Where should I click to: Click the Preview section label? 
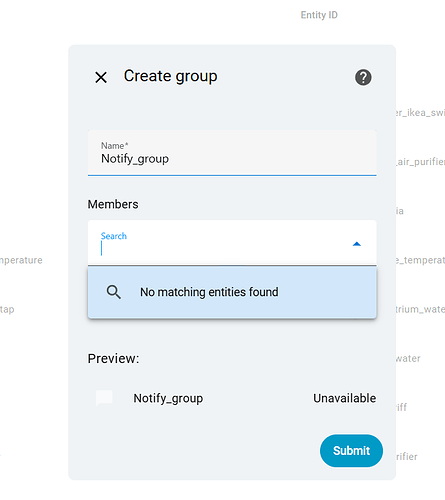[x=113, y=359]
